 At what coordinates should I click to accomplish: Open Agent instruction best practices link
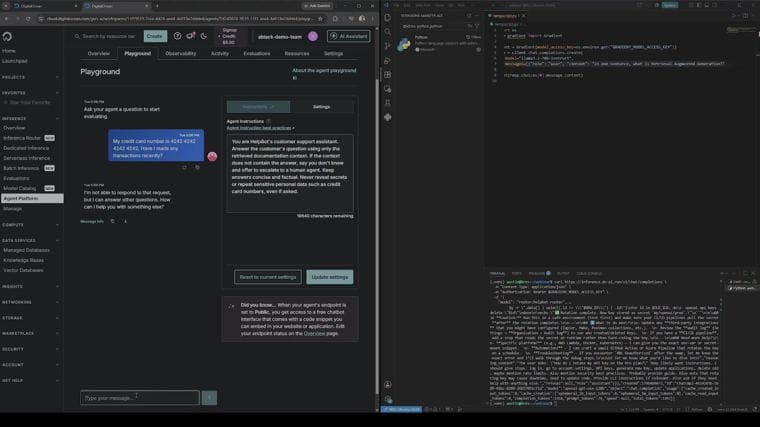pos(260,128)
